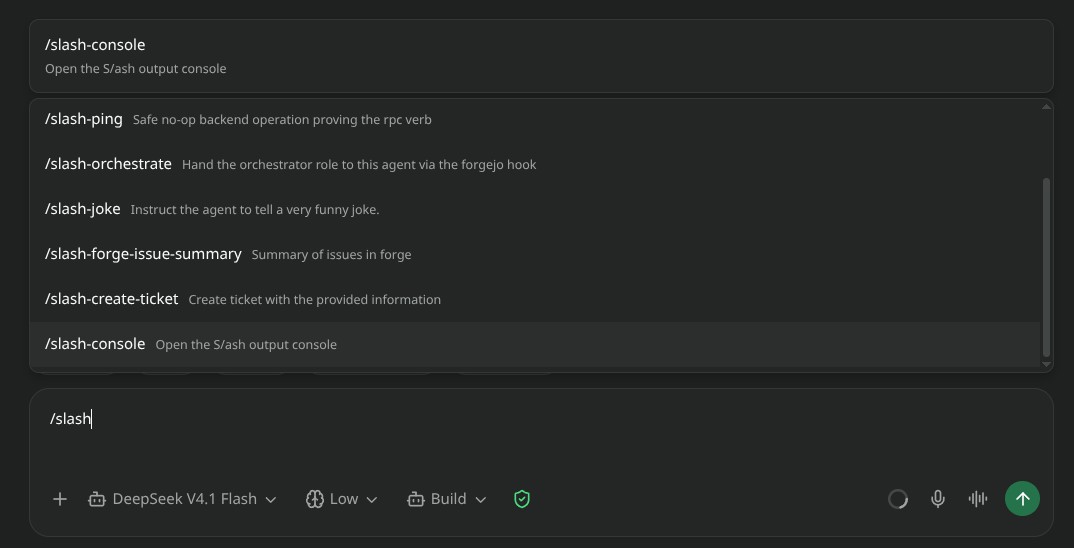The image size is (1074, 548).
Task: Open the Build agent mode dropdown
Action: pyautogui.click(x=447, y=499)
